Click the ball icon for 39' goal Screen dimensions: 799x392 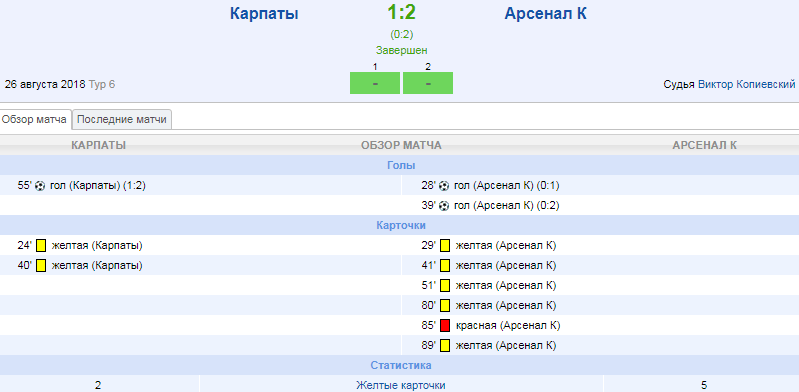pyautogui.click(x=444, y=206)
